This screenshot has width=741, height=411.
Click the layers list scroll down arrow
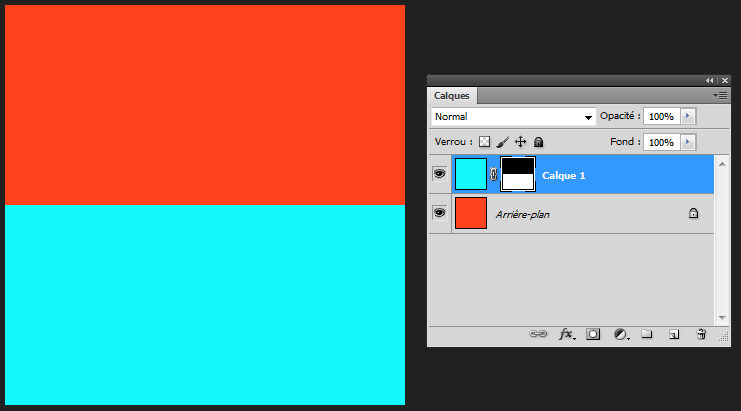click(722, 317)
